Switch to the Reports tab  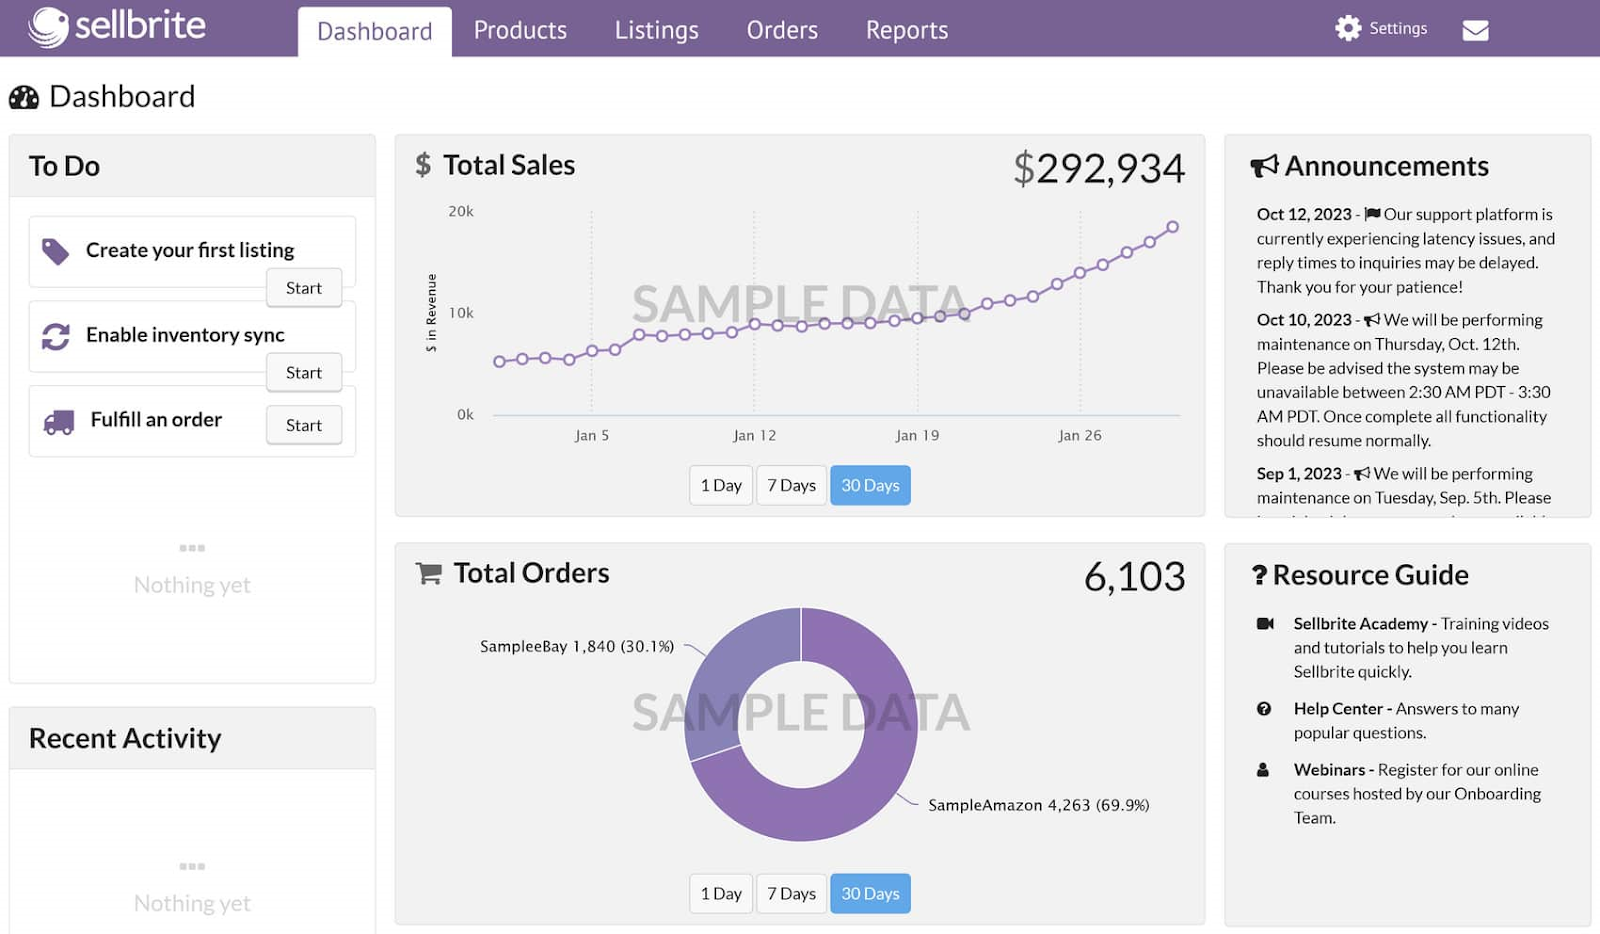[905, 30]
